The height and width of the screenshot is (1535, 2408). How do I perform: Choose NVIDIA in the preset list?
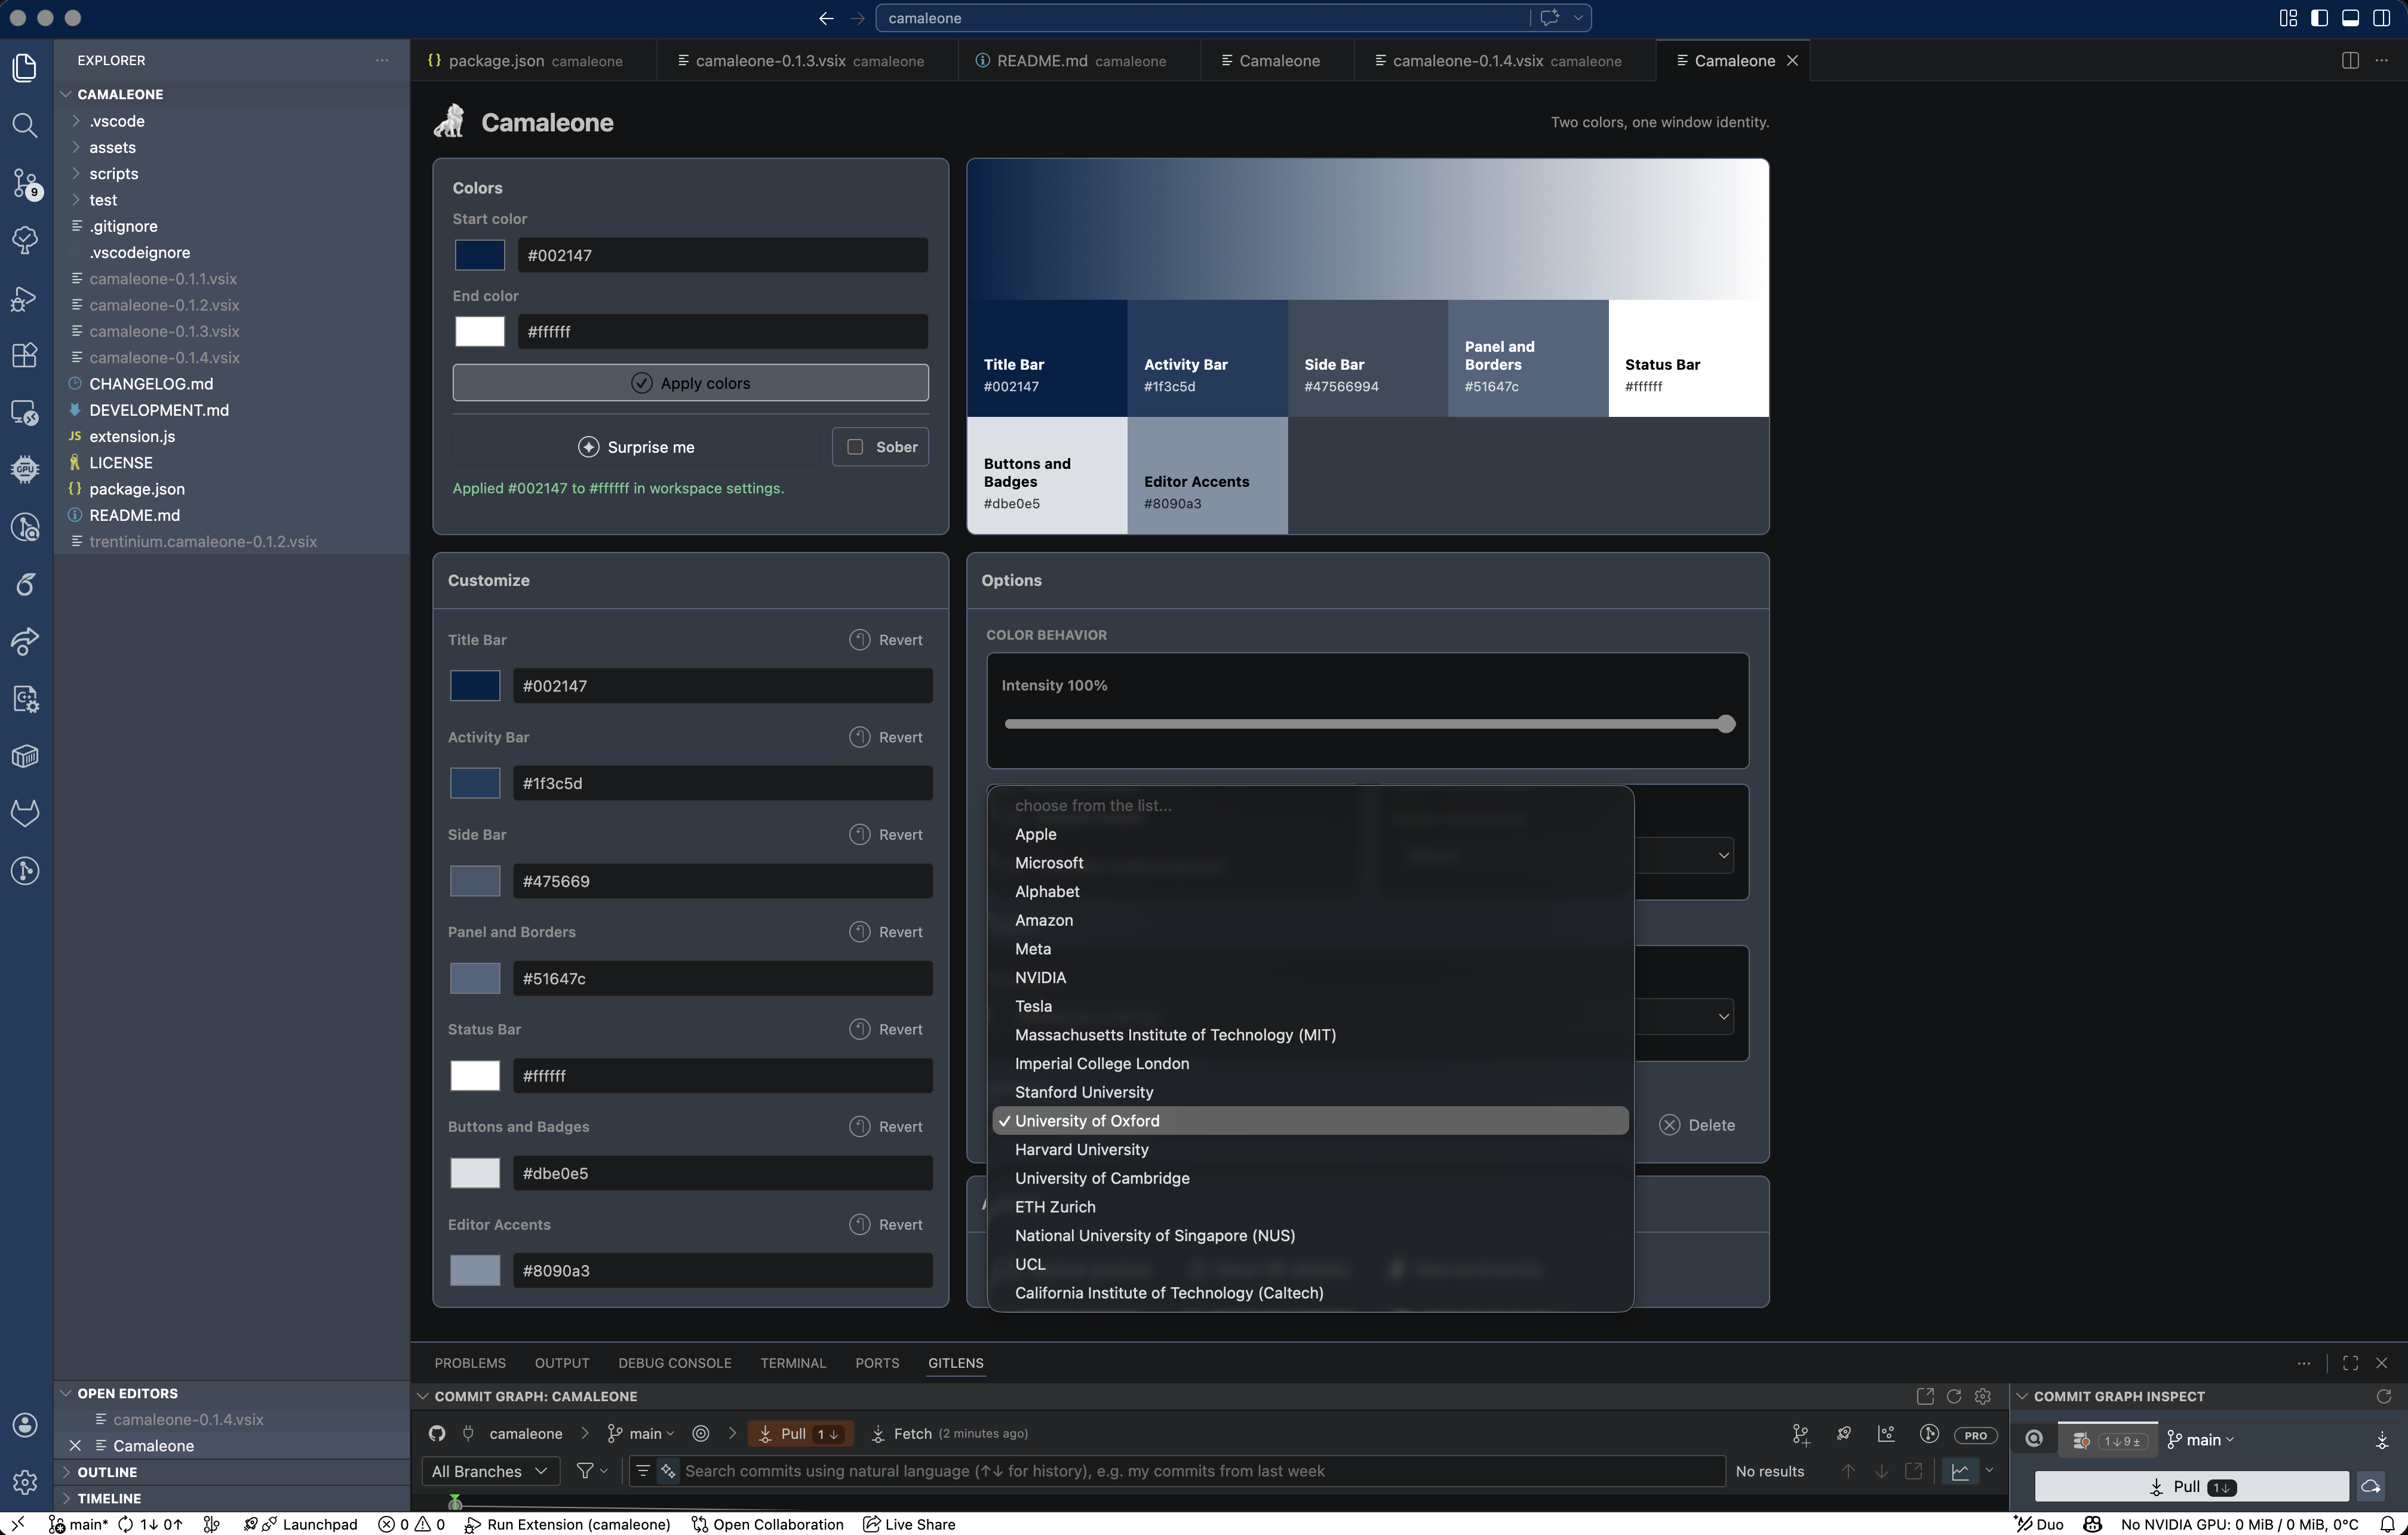[x=1310, y=977]
